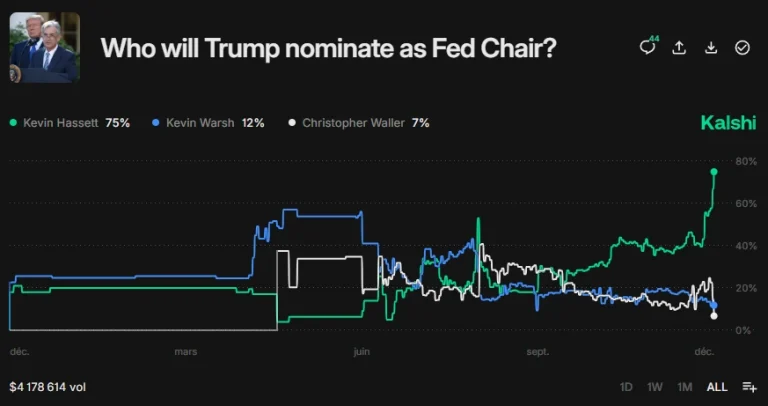Viewport: 768px width, 406px height.
Task: Click the share upload icon
Action: (x=680, y=47)
